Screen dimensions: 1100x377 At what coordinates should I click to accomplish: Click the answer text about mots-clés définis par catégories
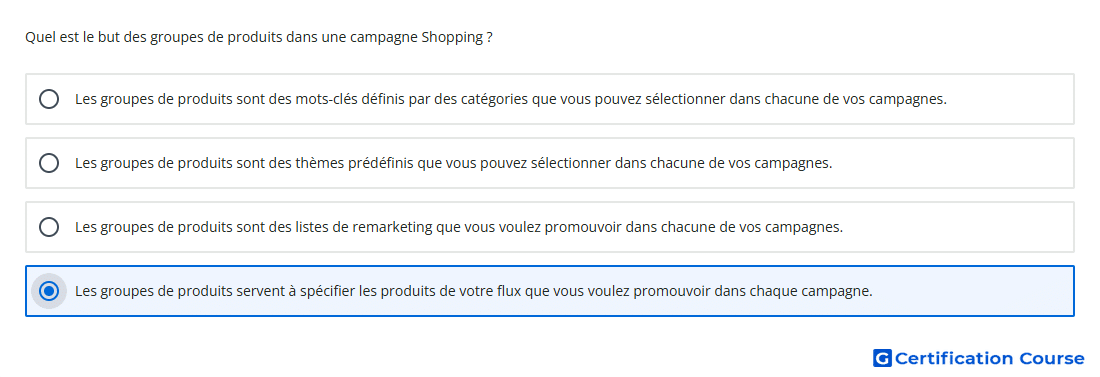click(511, 99)
